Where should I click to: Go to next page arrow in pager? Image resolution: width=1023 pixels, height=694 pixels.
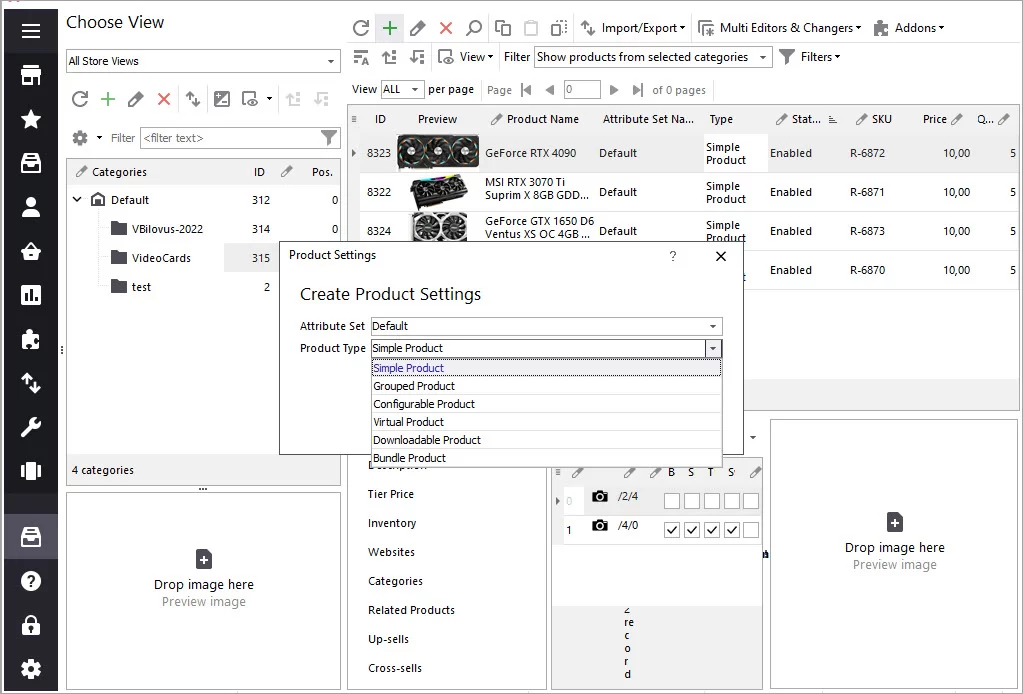pyautogui.click(x=613, y=90)
